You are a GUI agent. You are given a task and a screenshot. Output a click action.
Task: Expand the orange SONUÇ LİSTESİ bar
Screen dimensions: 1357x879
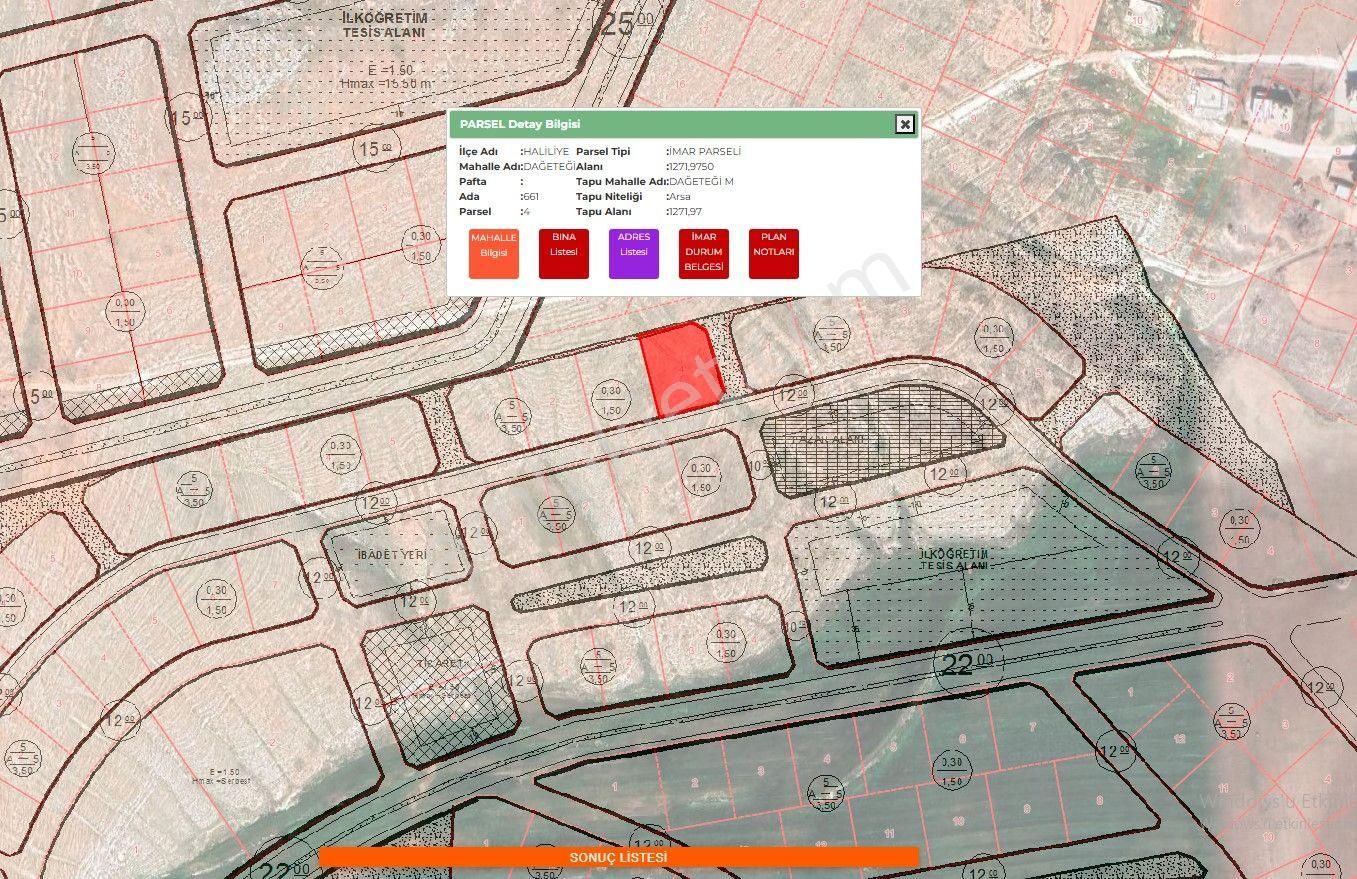pyautogui.click(x=618, y=857)
